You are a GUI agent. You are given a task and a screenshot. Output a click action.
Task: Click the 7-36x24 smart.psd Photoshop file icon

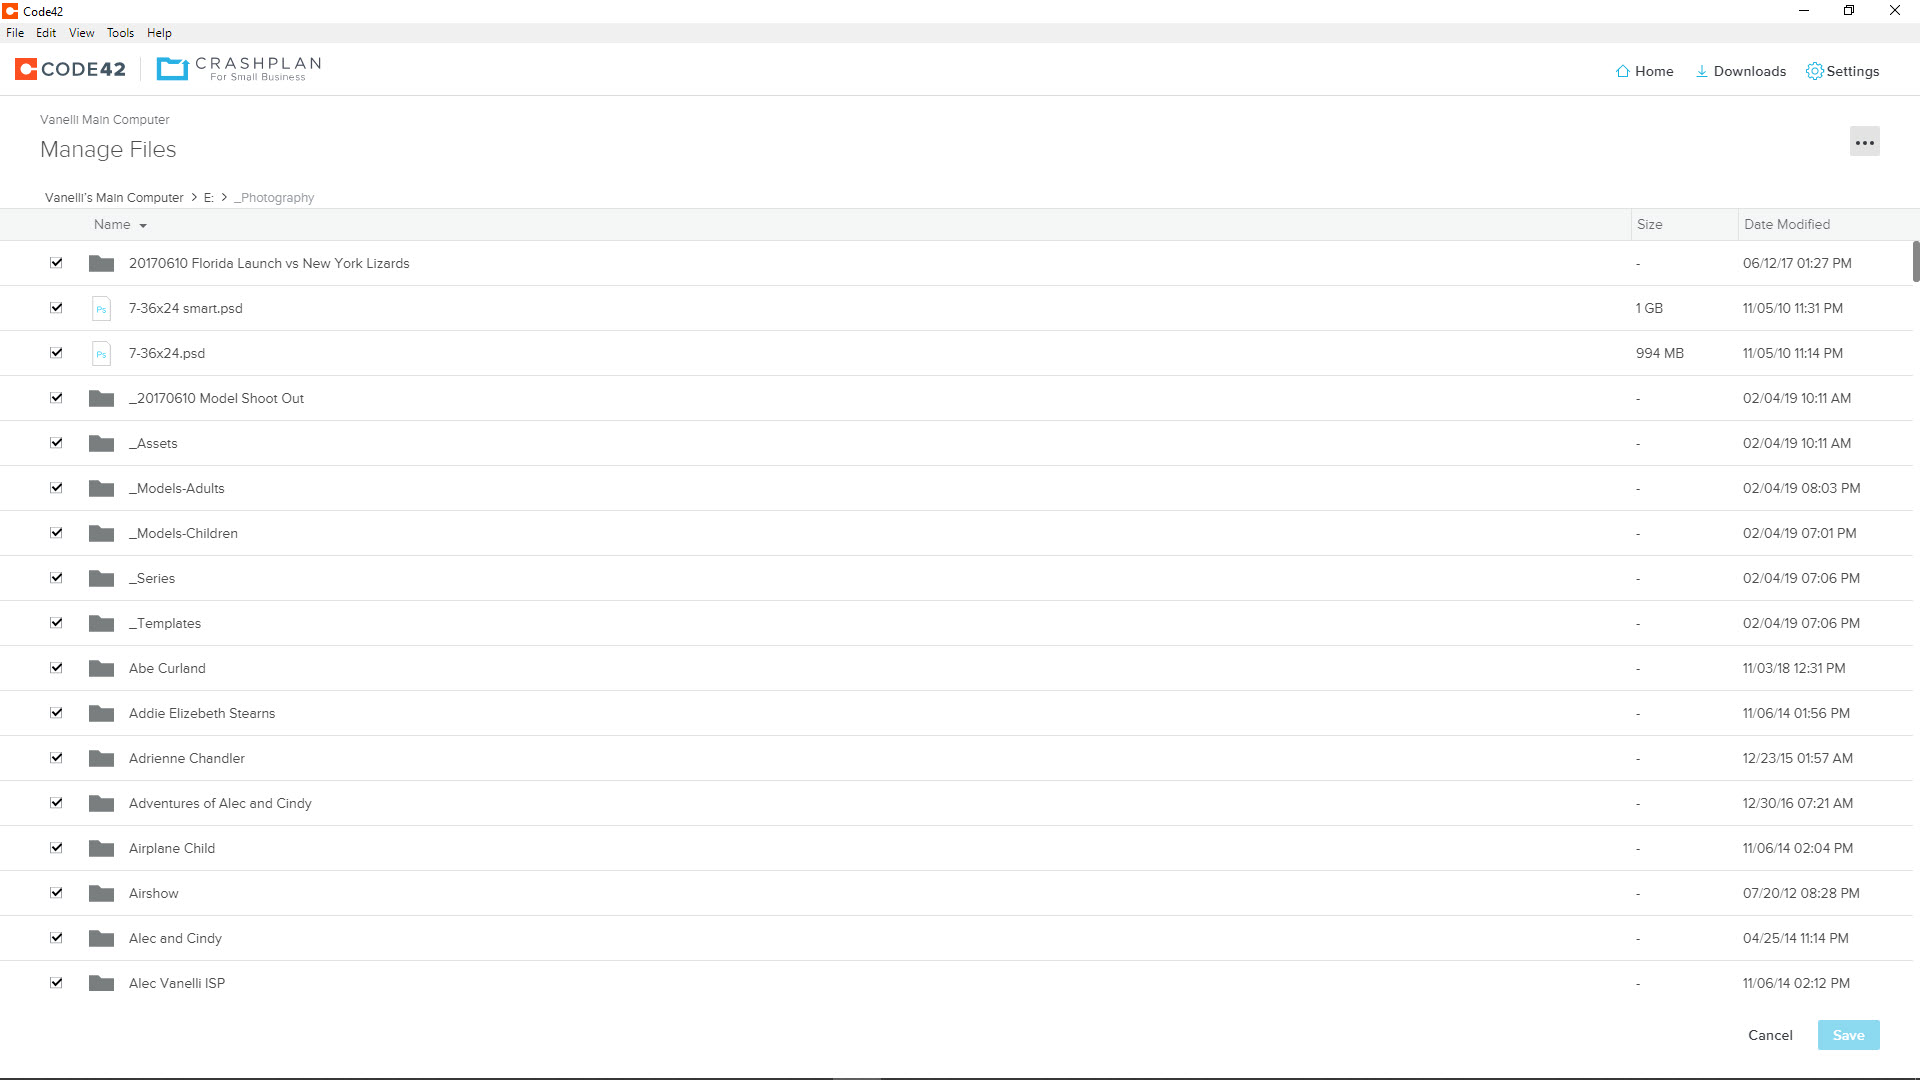101,308
